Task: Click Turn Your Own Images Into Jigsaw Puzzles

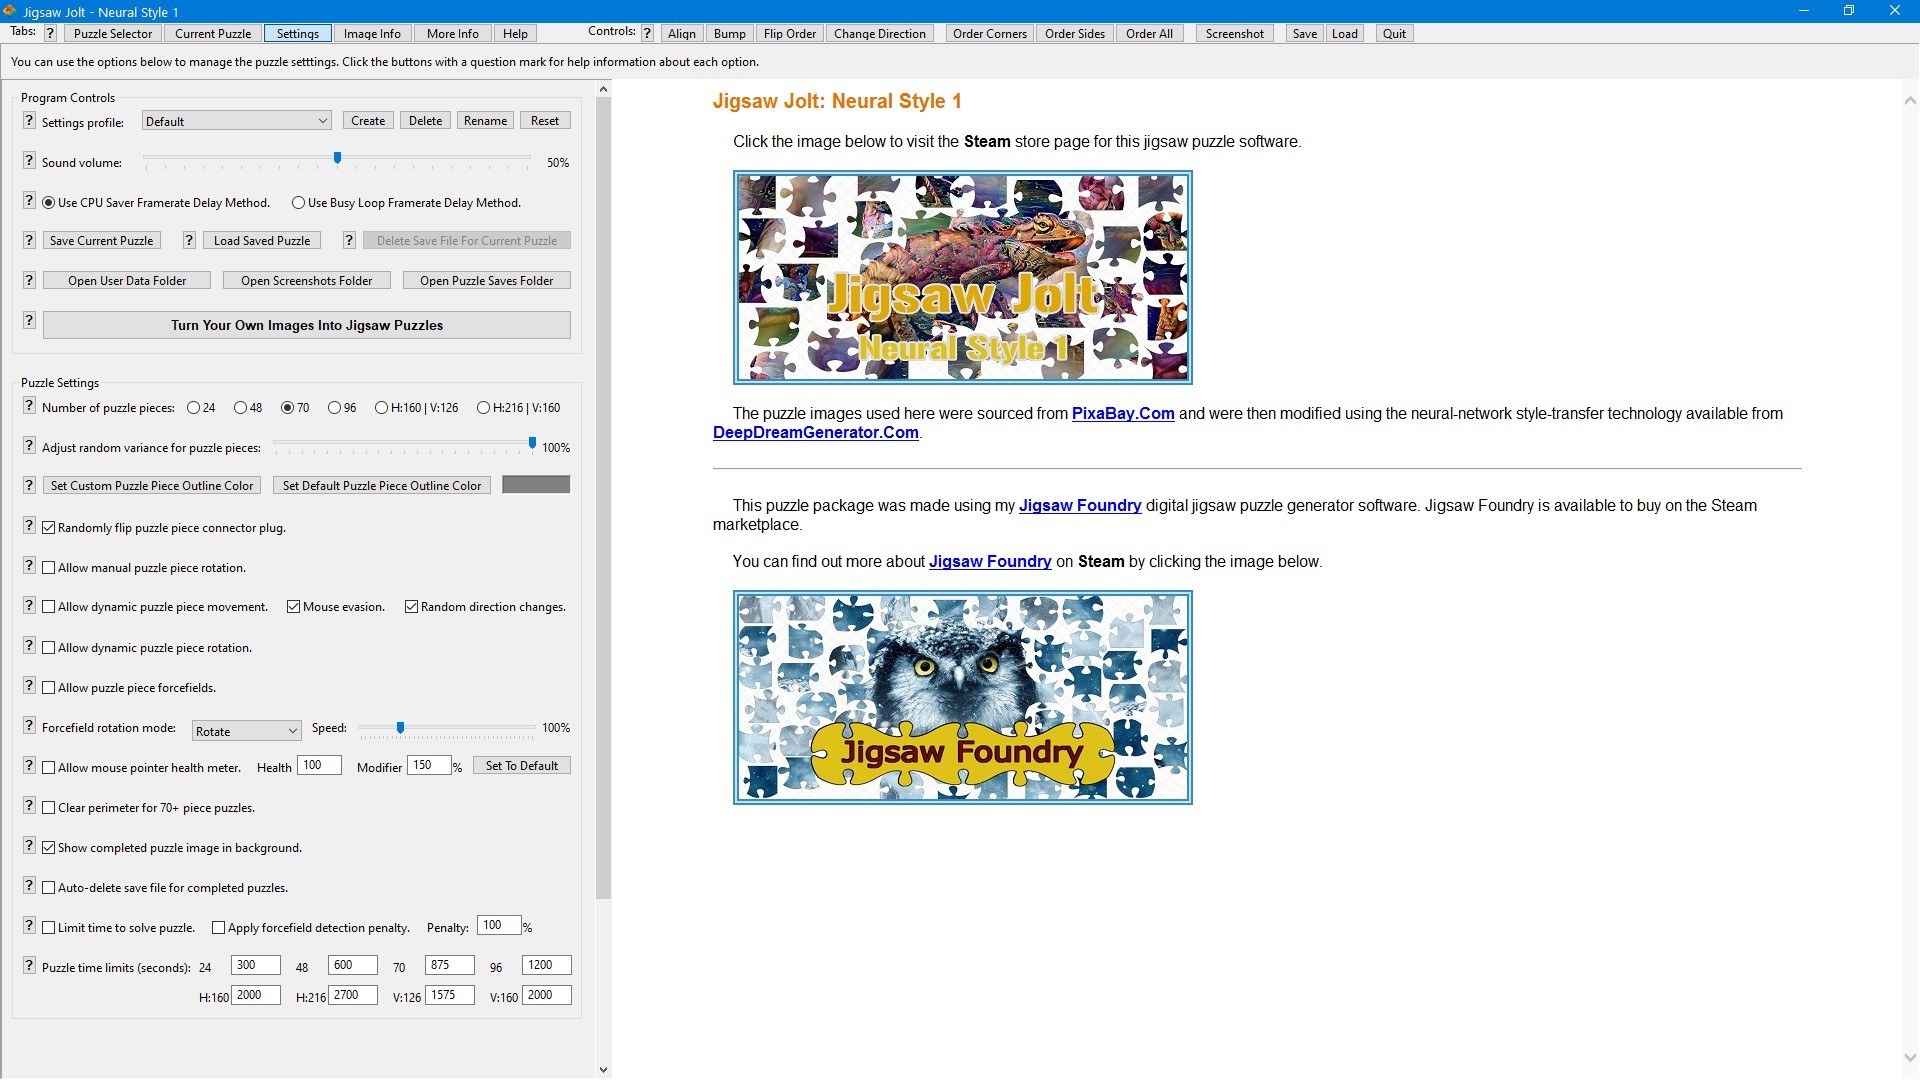Action: [x=306, y=325]
